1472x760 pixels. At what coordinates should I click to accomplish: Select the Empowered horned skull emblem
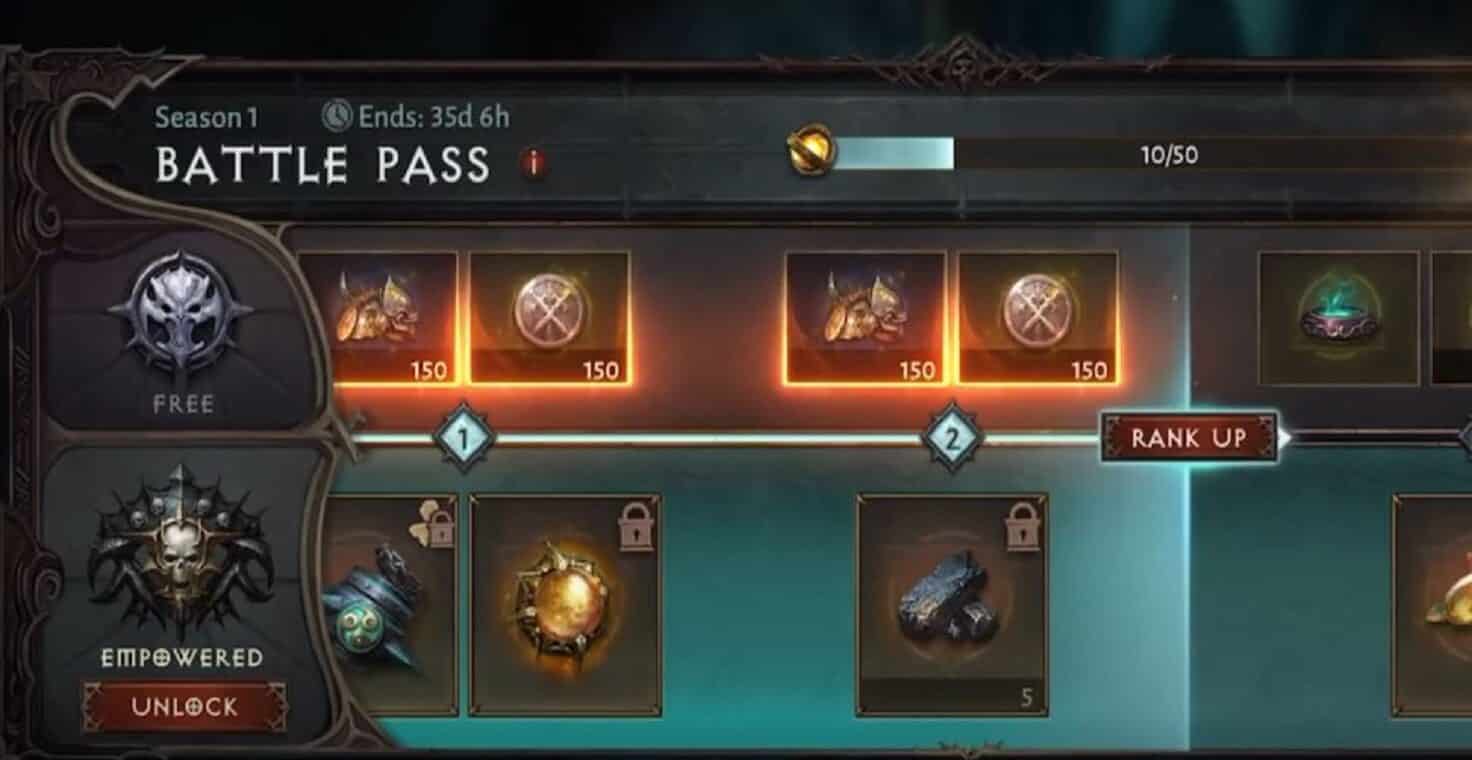182,547
